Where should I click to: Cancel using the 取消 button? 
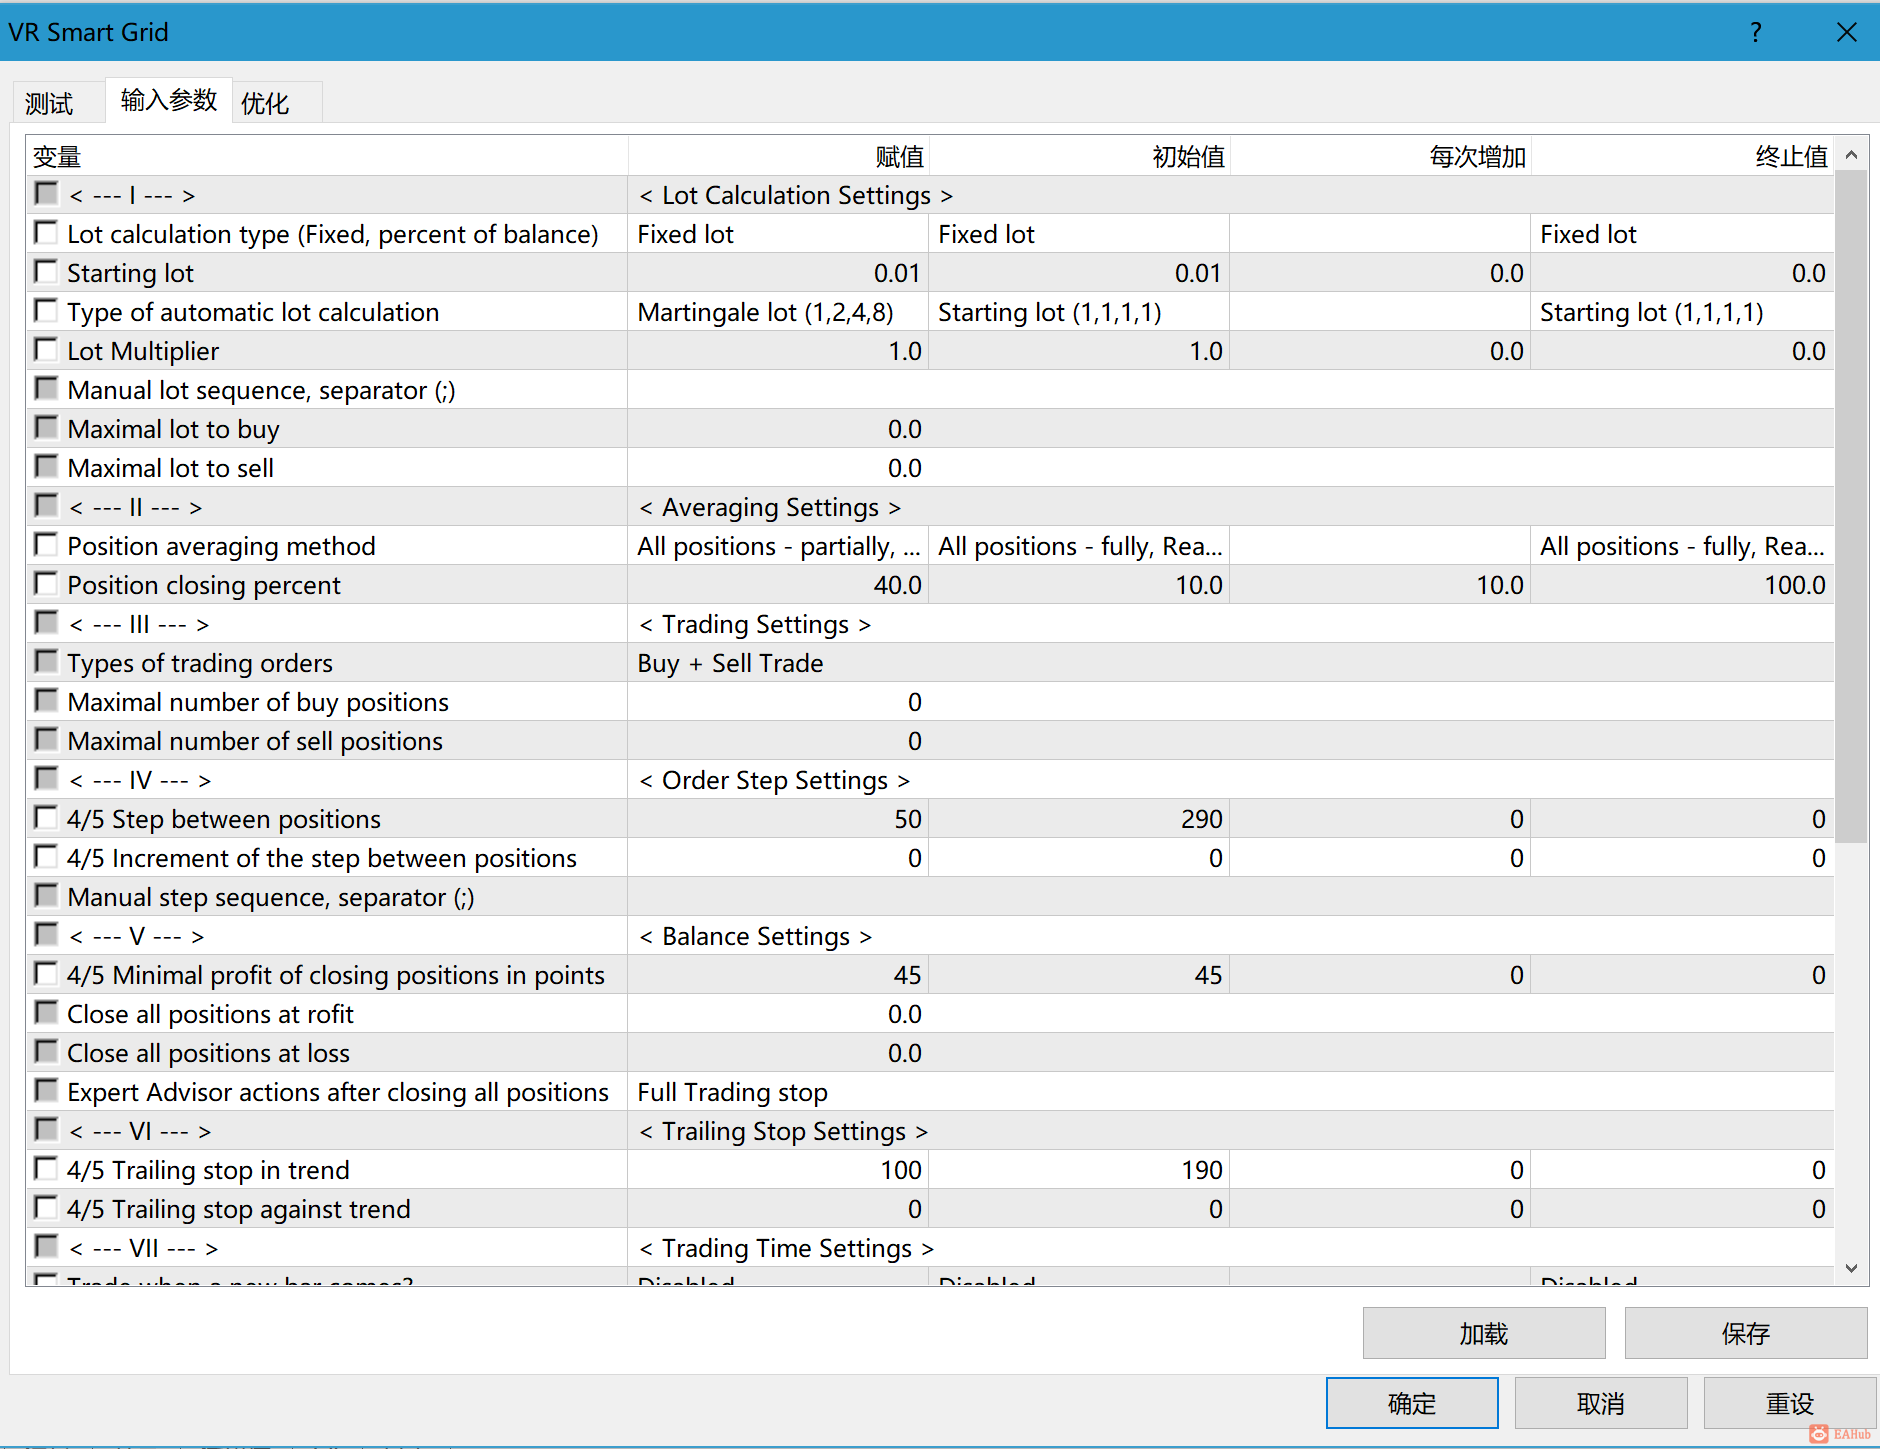(x=1601, y=1403)
